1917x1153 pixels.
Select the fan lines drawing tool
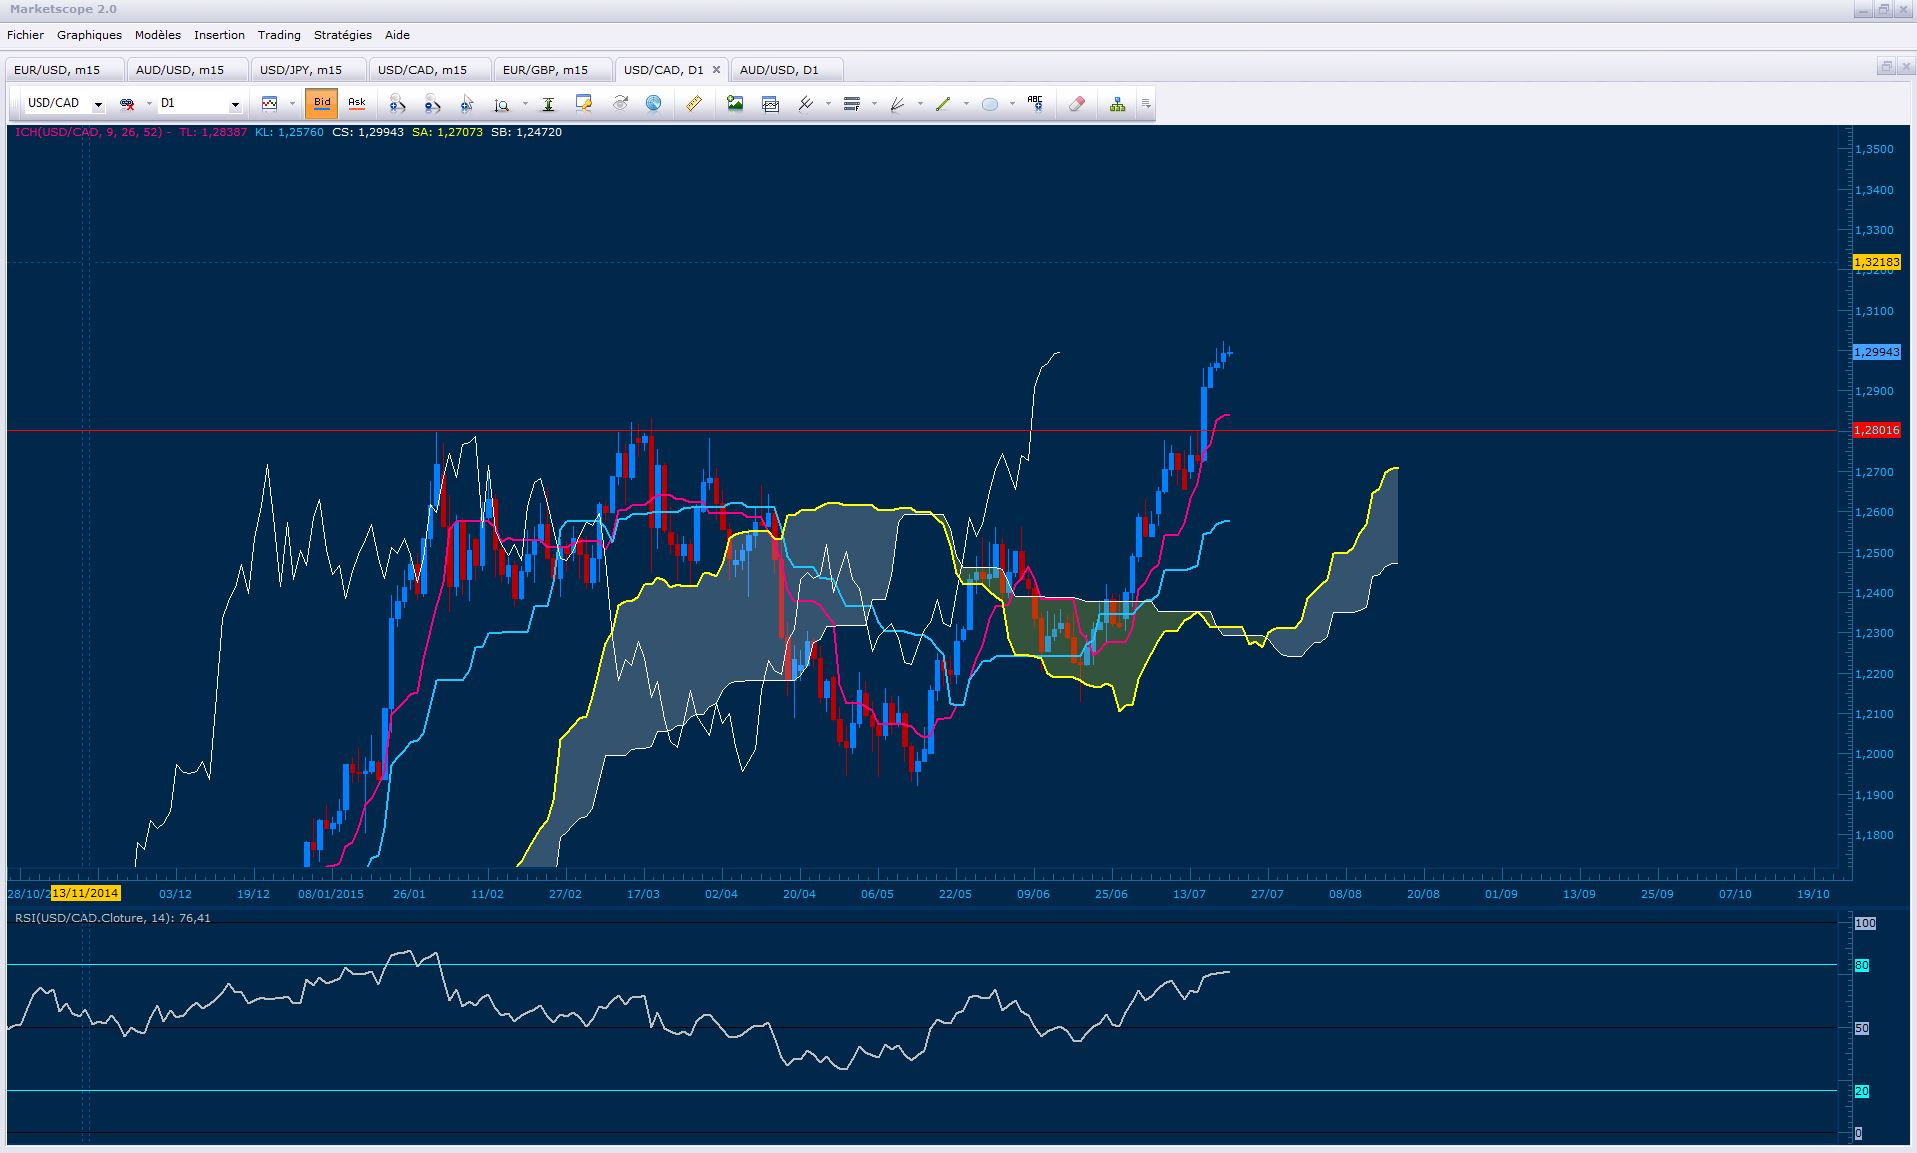(x=898, y=103)
